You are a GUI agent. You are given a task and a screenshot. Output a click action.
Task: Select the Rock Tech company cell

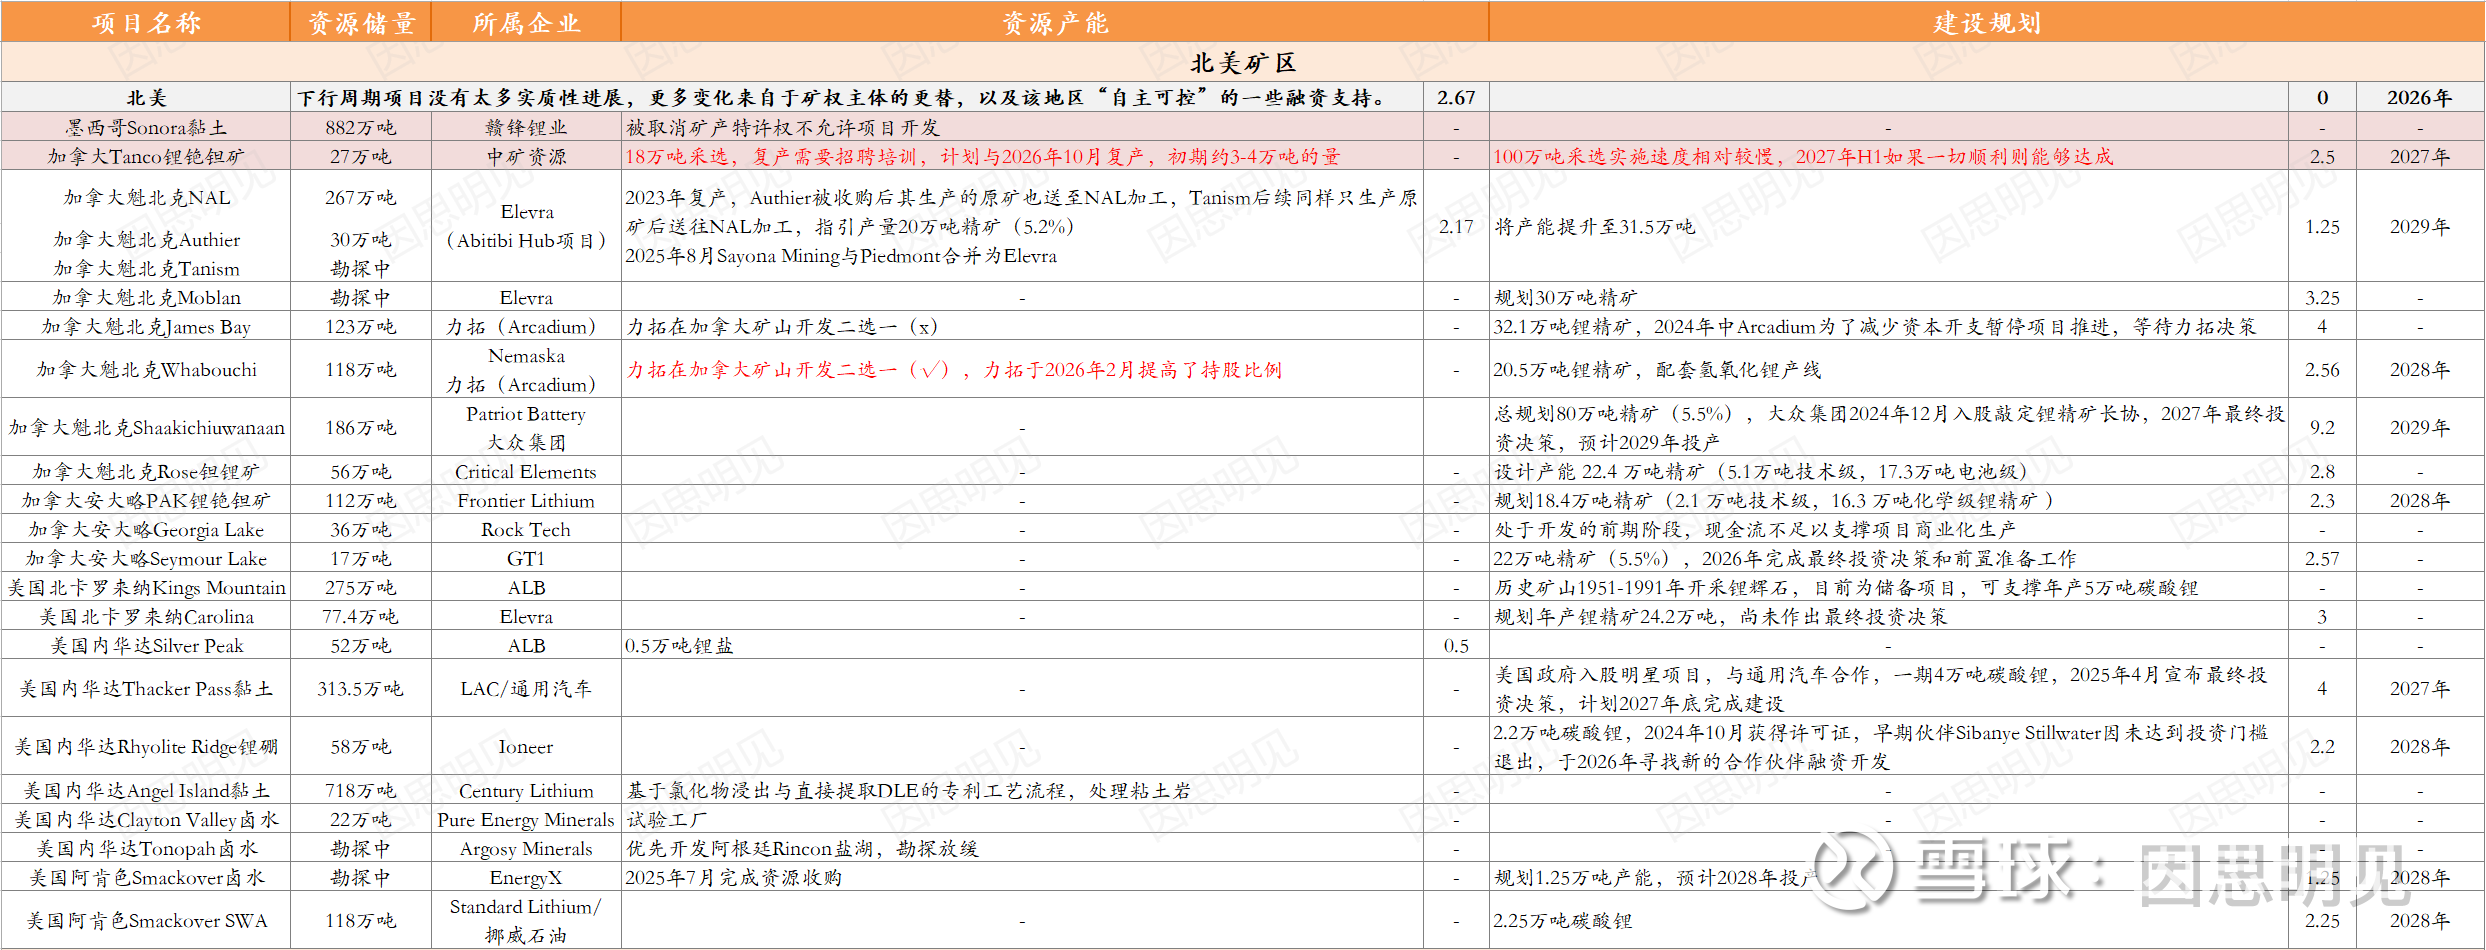point(526,529)
